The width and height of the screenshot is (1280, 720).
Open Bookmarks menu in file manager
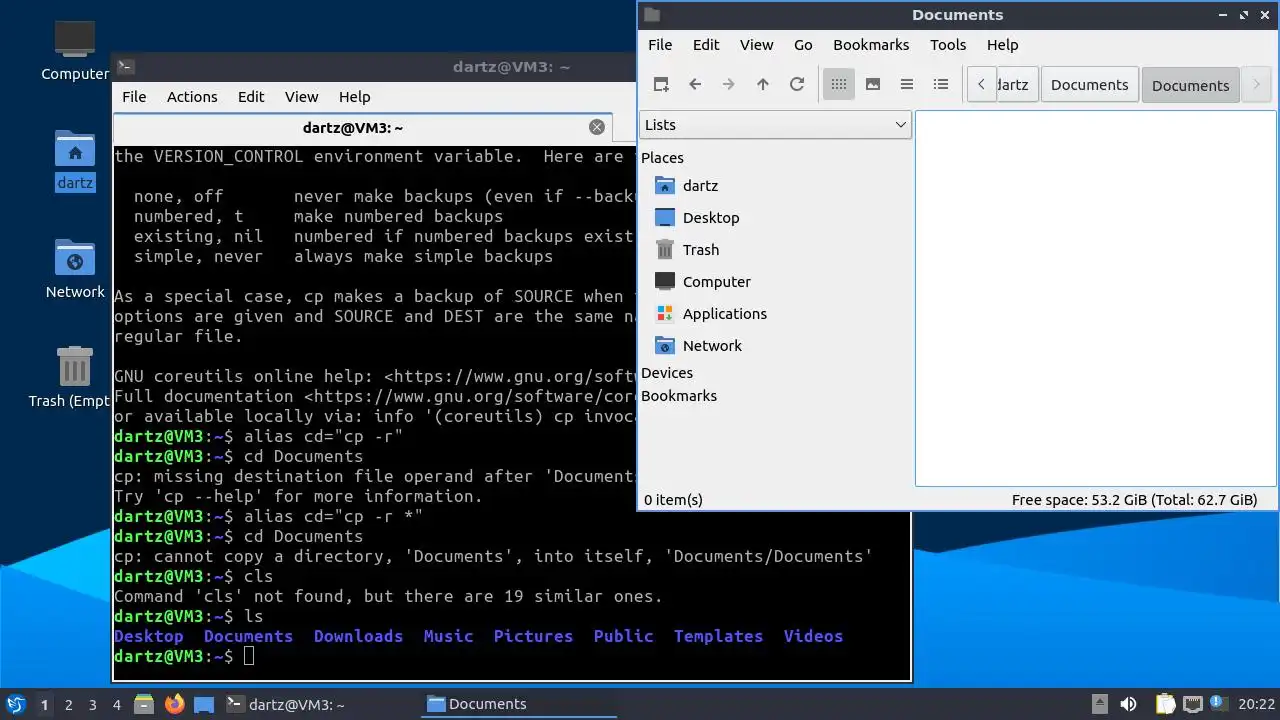click(871, 45)
